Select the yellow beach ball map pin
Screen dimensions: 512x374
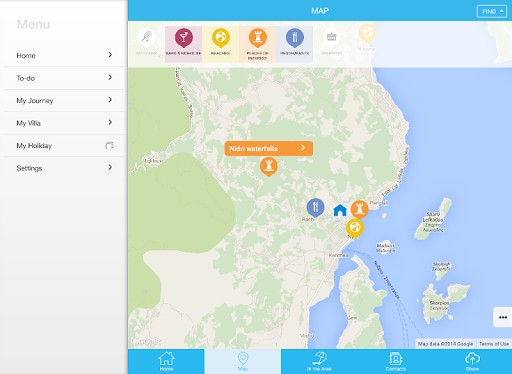point(355,228)
